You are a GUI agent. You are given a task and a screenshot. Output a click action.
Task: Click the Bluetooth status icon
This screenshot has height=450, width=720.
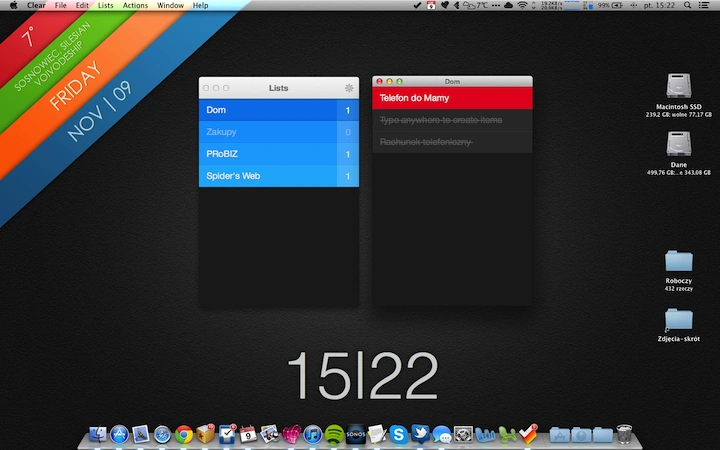tap(456, 6)
